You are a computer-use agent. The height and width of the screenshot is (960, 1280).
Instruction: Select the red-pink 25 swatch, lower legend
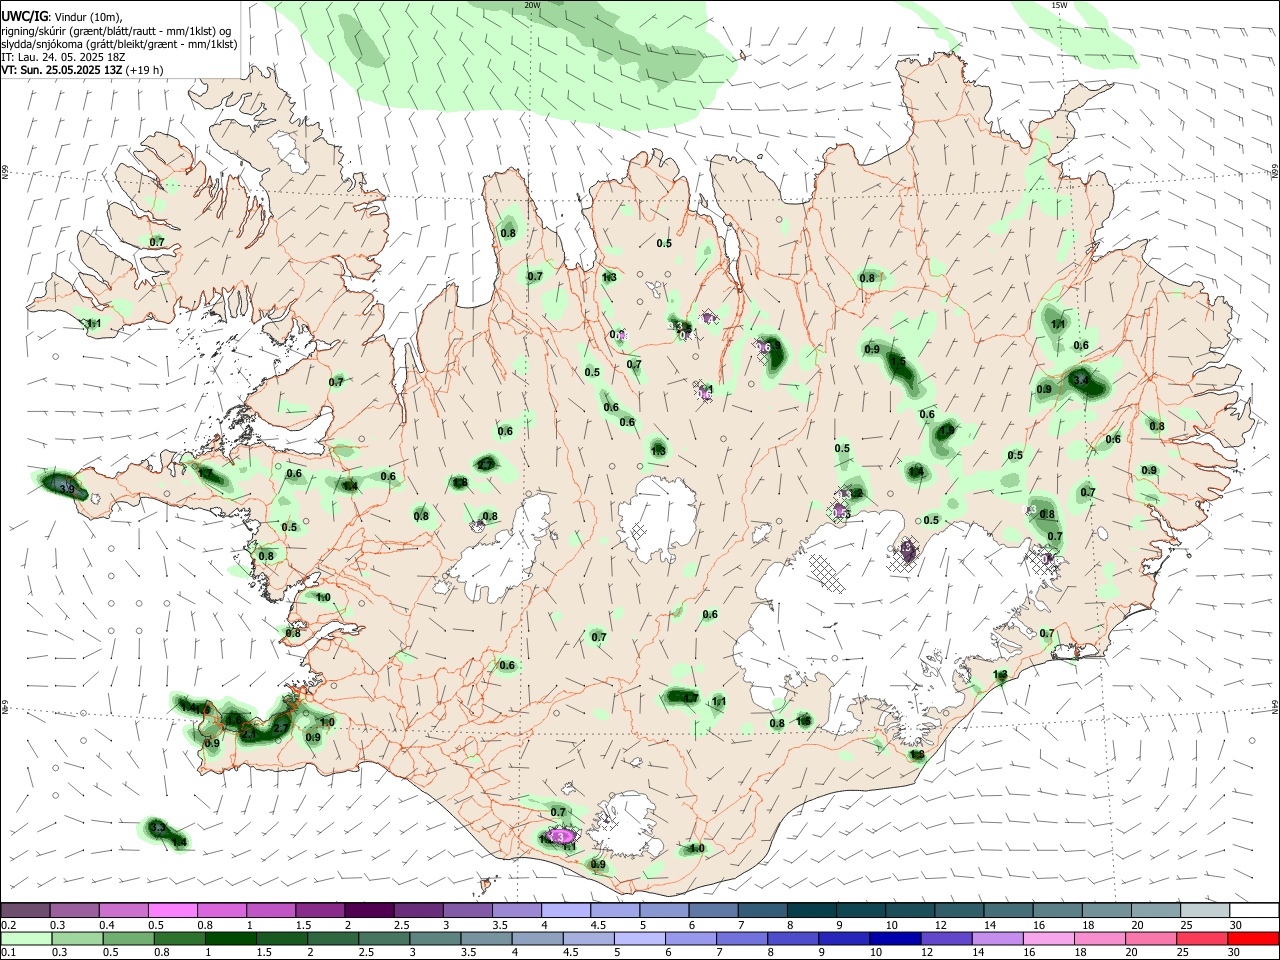(1200, 939)
